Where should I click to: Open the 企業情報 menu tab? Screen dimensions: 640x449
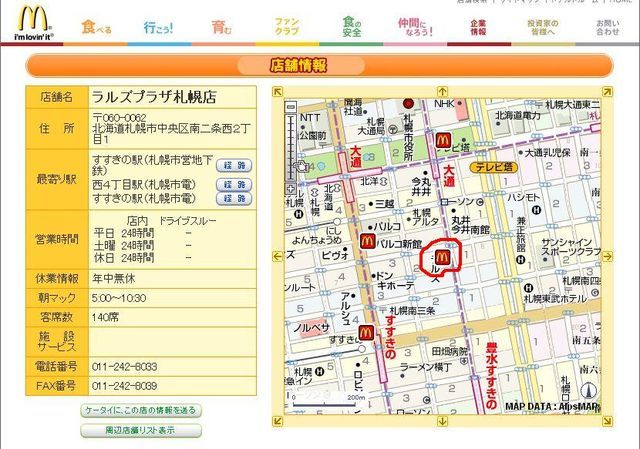click(x=478, y=25)
